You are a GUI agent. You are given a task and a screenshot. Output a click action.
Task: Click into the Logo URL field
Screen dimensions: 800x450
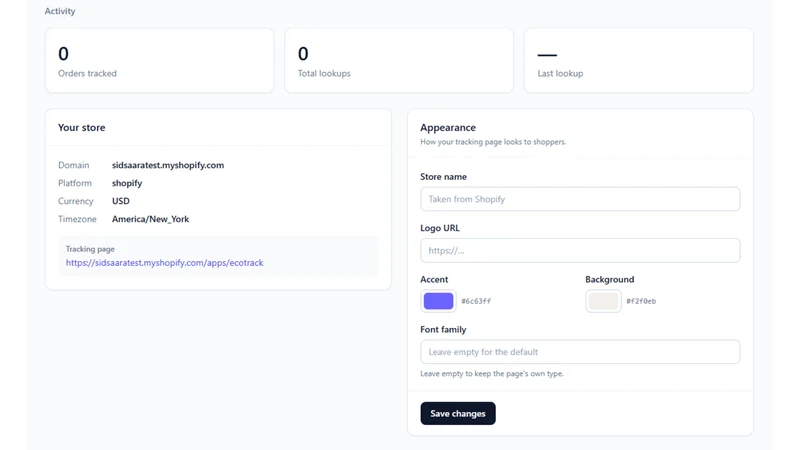pos(580,251)
